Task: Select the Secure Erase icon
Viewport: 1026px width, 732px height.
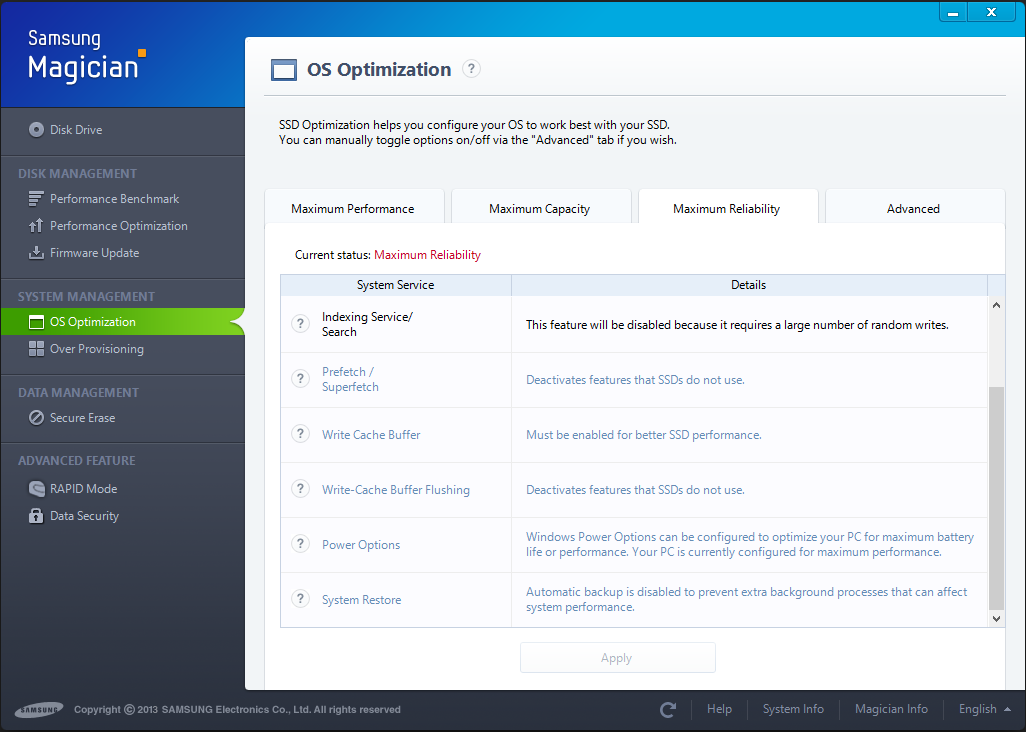Action: pyautogui.click(x=37, y=418)
